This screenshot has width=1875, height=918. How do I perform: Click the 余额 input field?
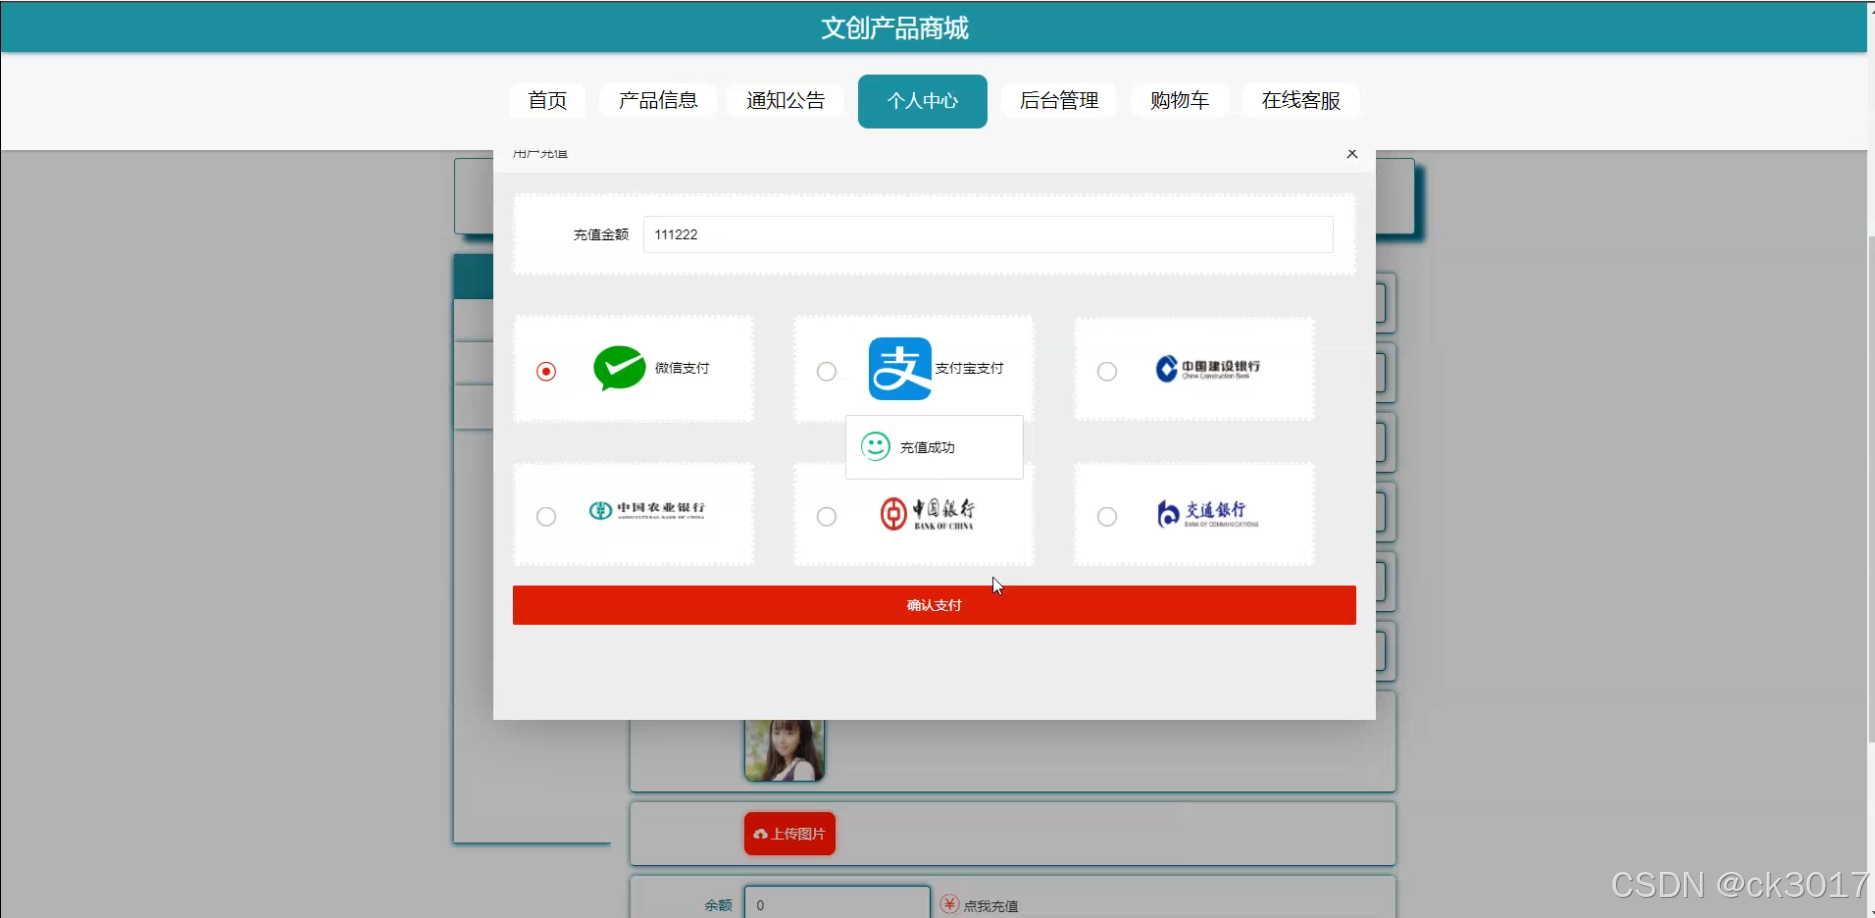pyautogui.click(x=837, y=903)
